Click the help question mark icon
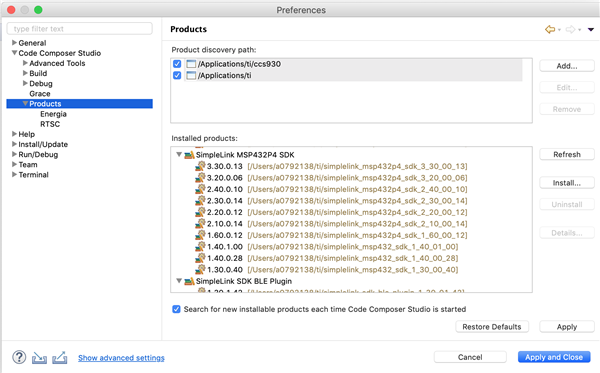The height and width of the screenshot is (373, 600). (x=19, y=357)
